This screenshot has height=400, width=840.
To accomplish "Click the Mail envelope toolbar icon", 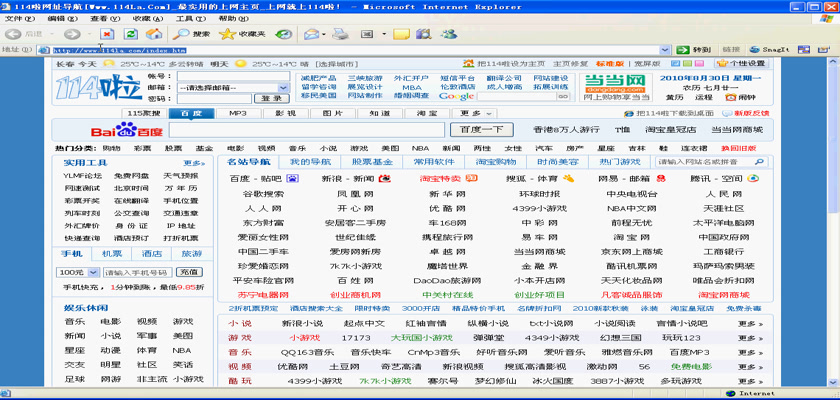I will pyautogui.click(x=312, y=34).
